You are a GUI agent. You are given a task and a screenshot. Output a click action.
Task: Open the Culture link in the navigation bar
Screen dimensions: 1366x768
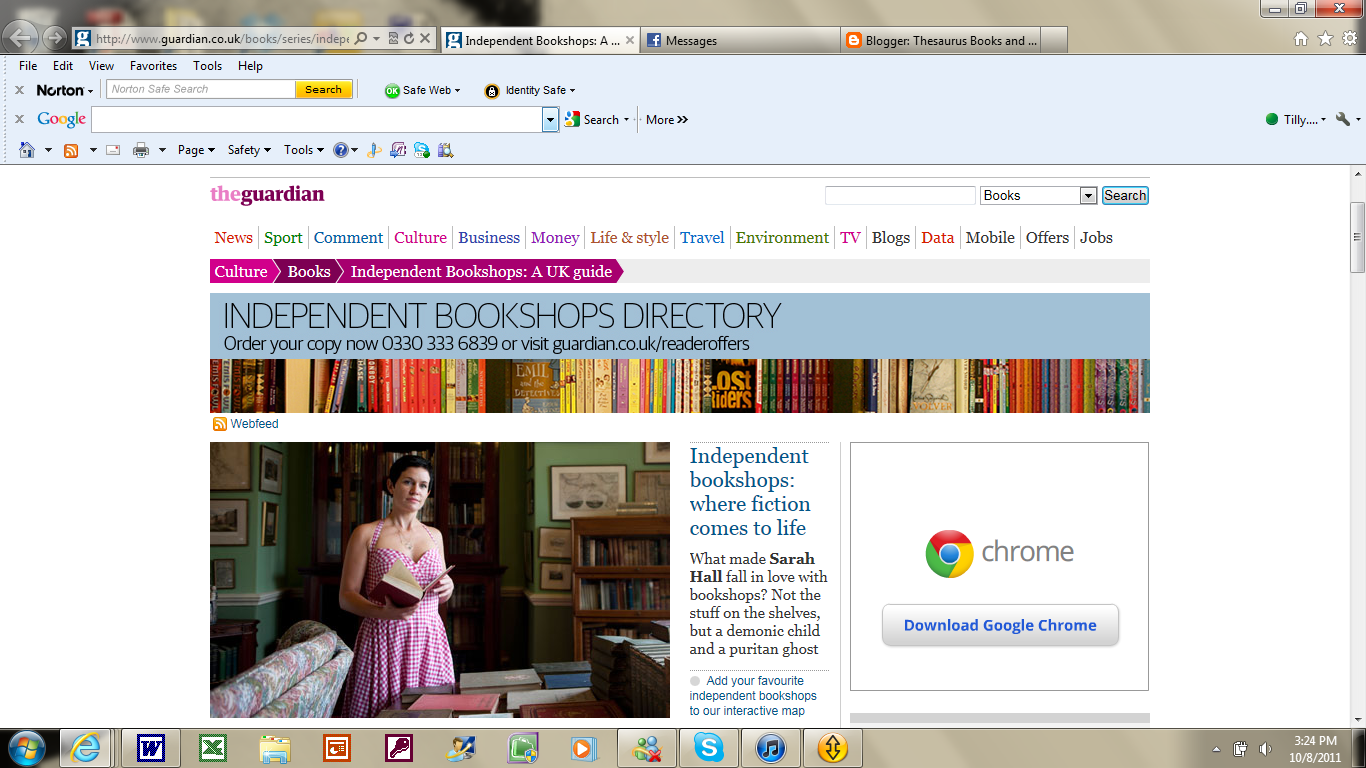420,238
